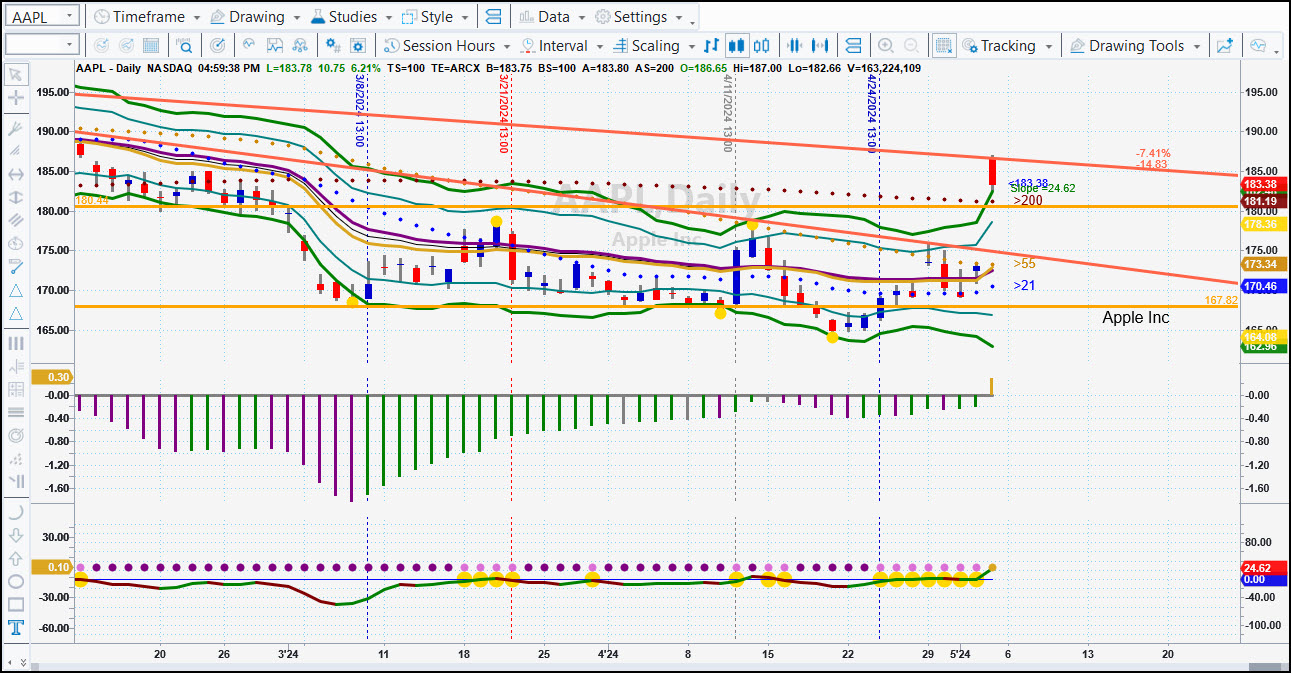Expand the Data dropdown arrow
Image resolution: width=1291 pixels, height=673 pixels.
pyautogui.click(x=580, y=18)
